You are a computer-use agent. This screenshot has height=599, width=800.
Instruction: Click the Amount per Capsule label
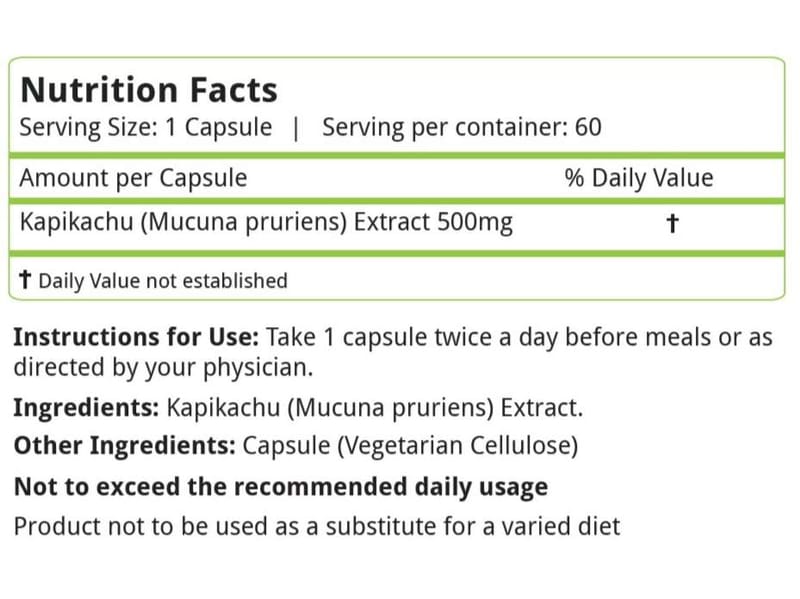tap(133, 179)
